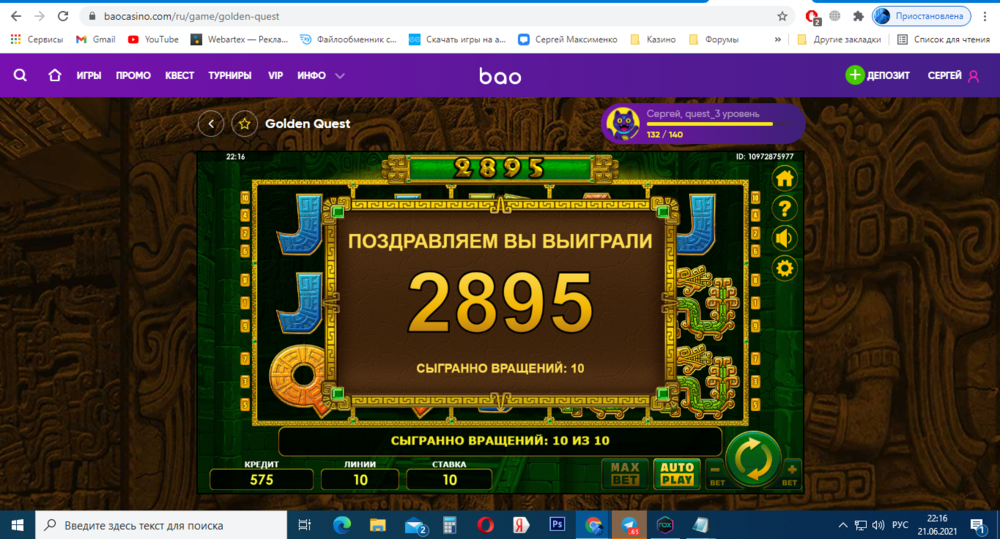Show hidden system tray icons
This screenshot has width=1000, height=539.
point(842,526)
